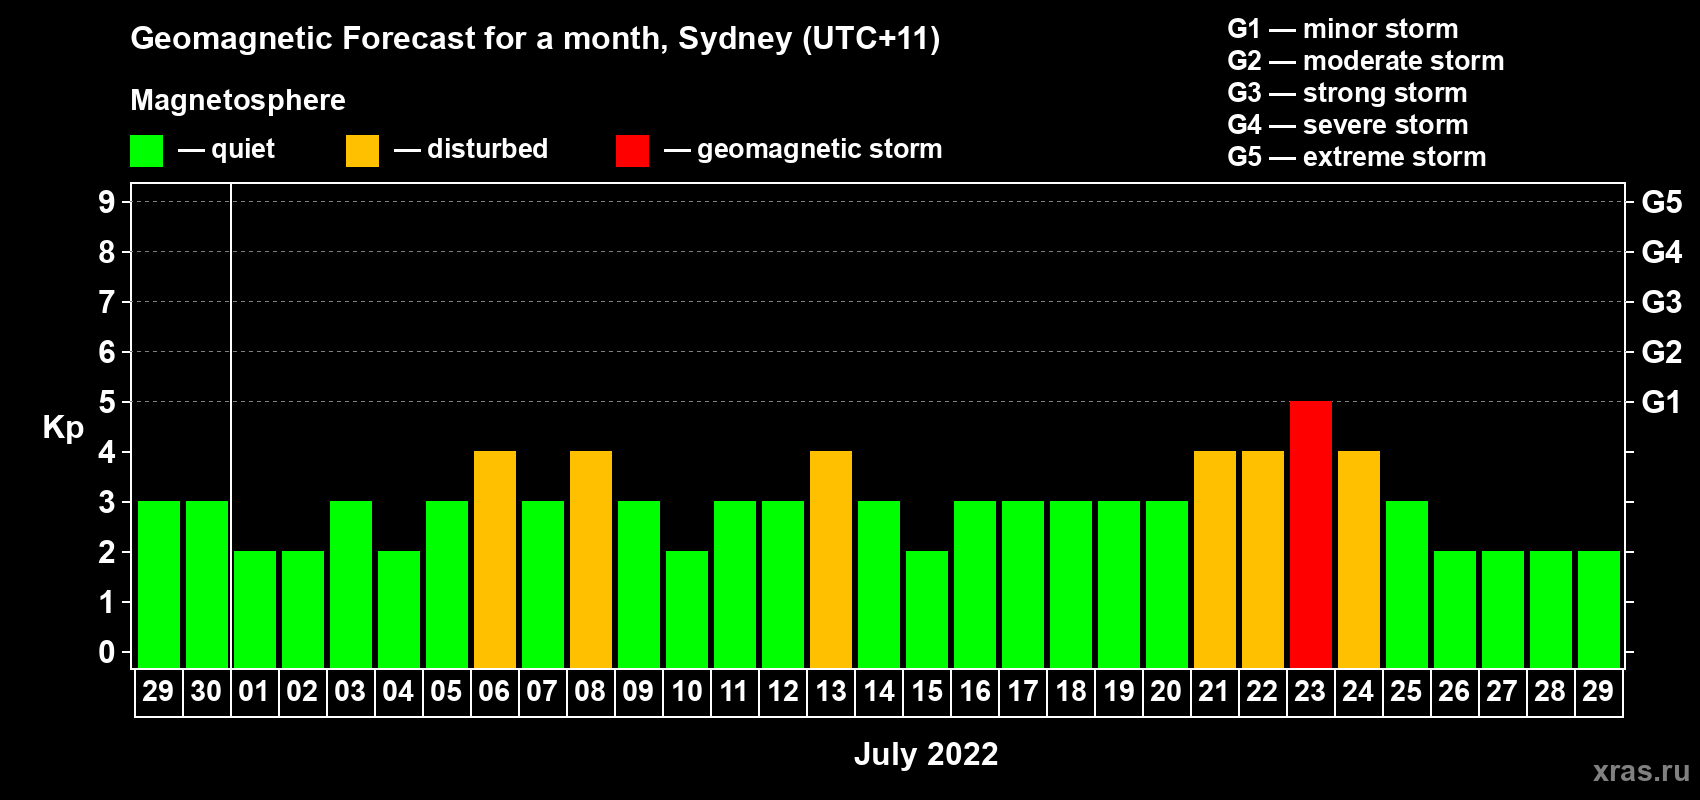Image resolution: width=1700 pixels, height=800 pixels.
Task: Click the 'G3 — strong storm' legend text
Action: coord(1348,93)
